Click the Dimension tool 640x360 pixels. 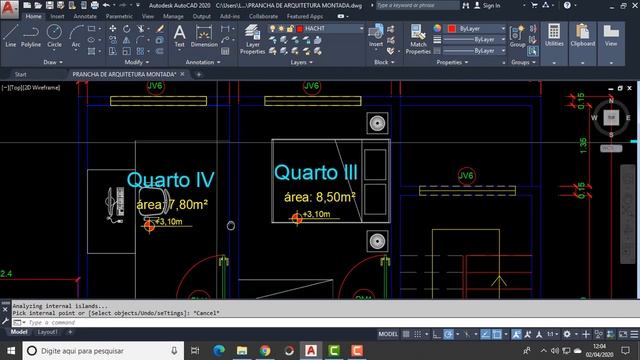204,36
